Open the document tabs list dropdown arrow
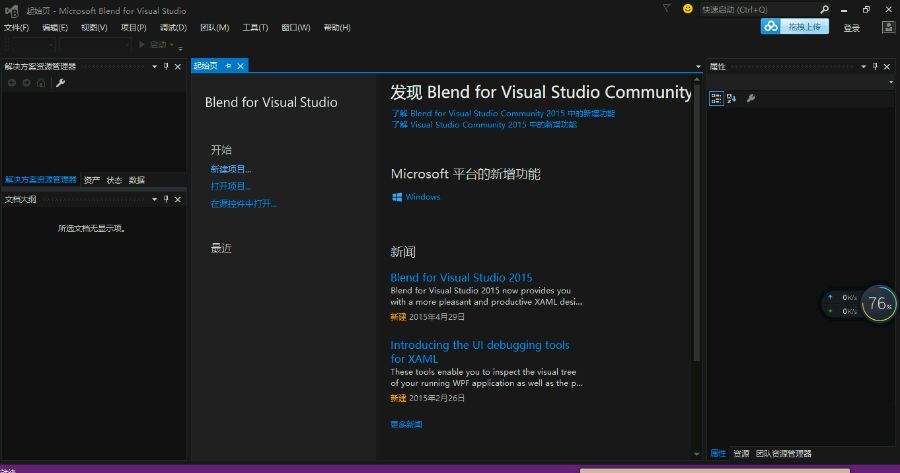Image resolution: width=900 pixels, height=473 pixels. (698, 67)
